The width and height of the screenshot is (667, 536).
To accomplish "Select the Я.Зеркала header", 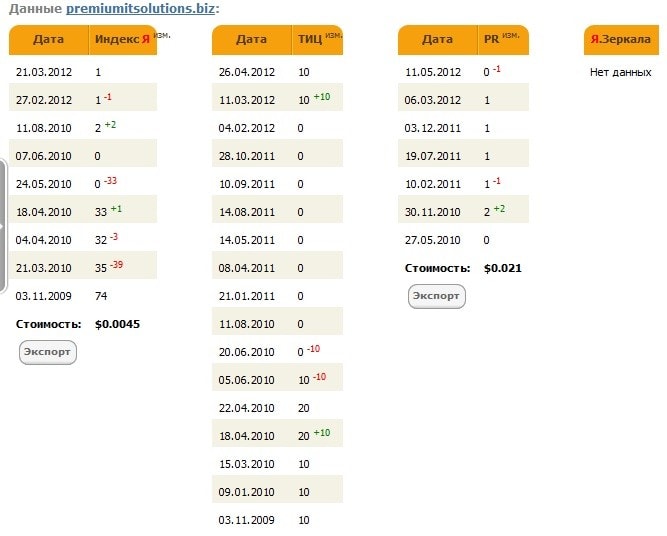I will tap(621, 40).
